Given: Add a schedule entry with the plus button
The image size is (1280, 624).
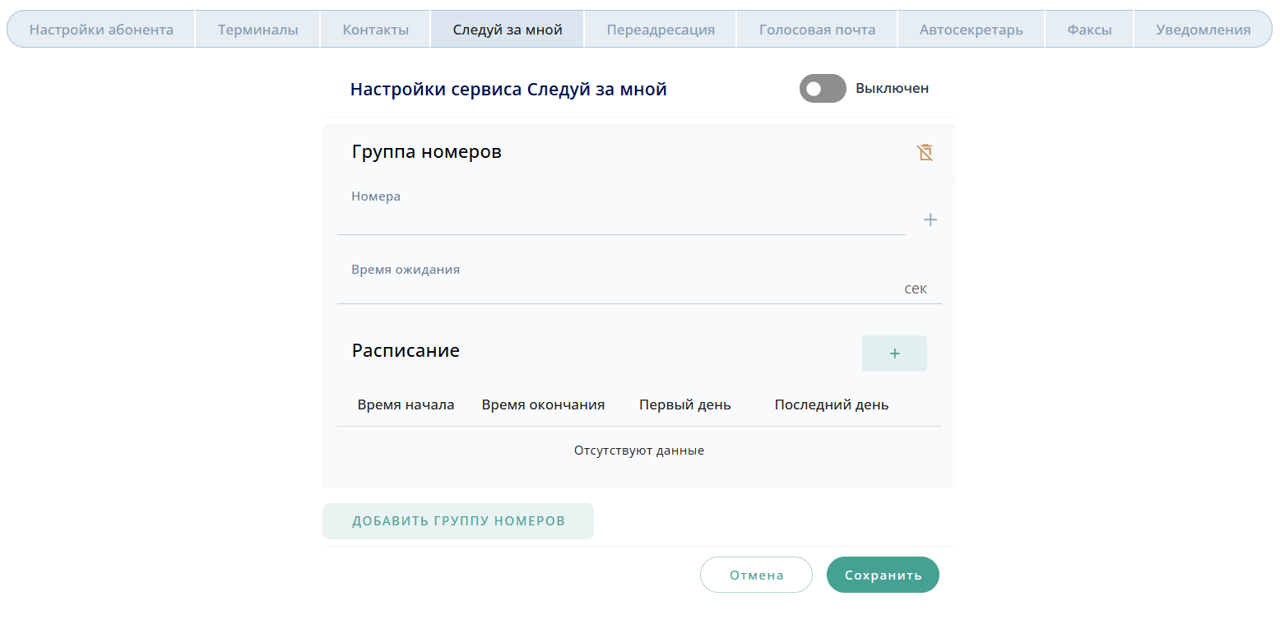Looking at the screenshot, I should 894,354.
